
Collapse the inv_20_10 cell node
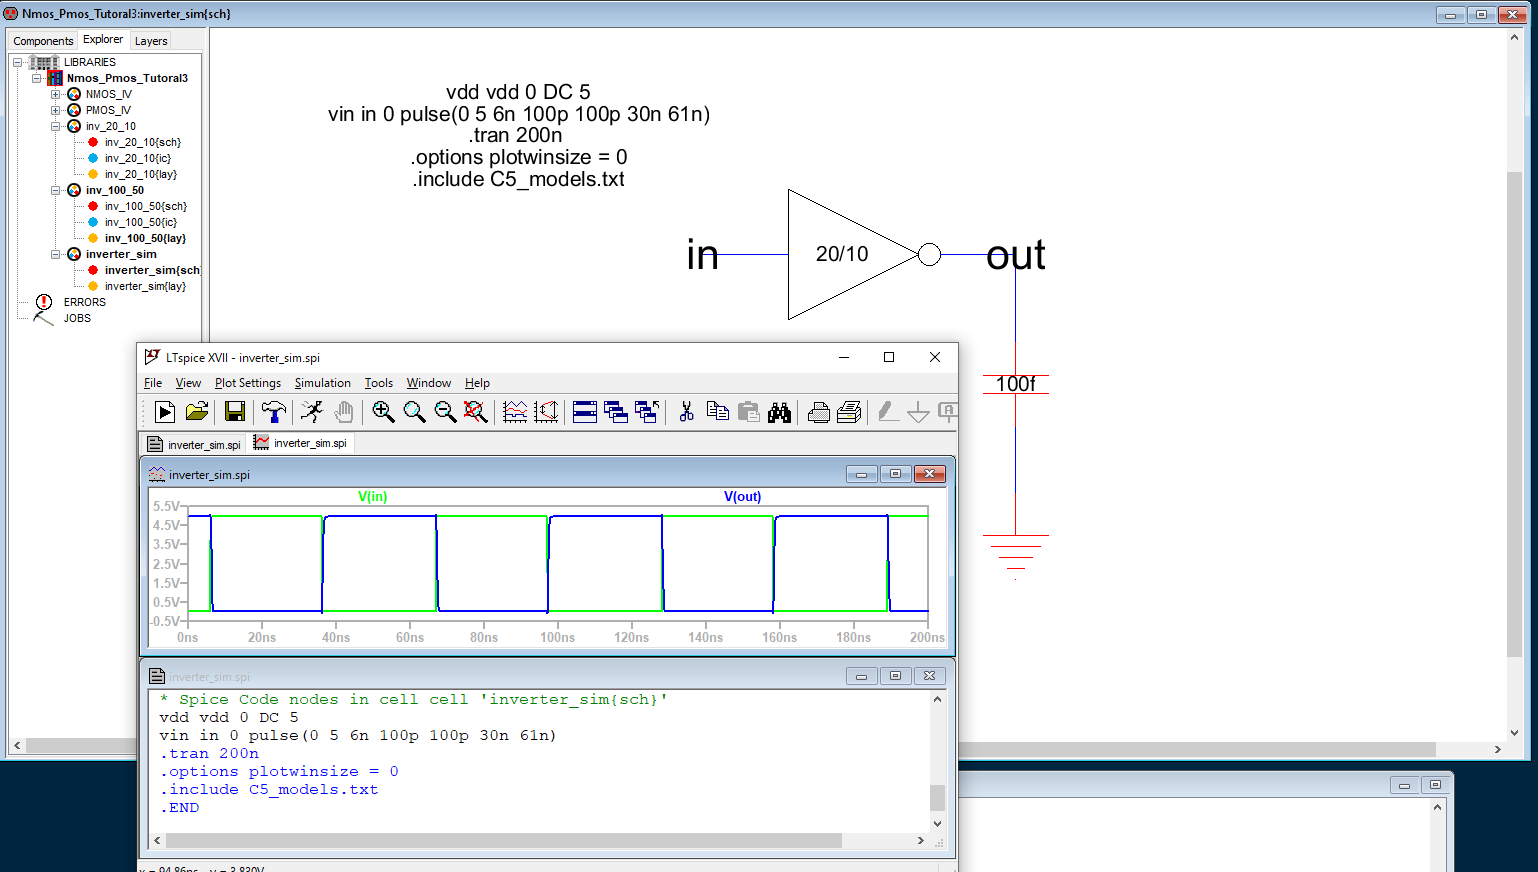coord(56,126)
